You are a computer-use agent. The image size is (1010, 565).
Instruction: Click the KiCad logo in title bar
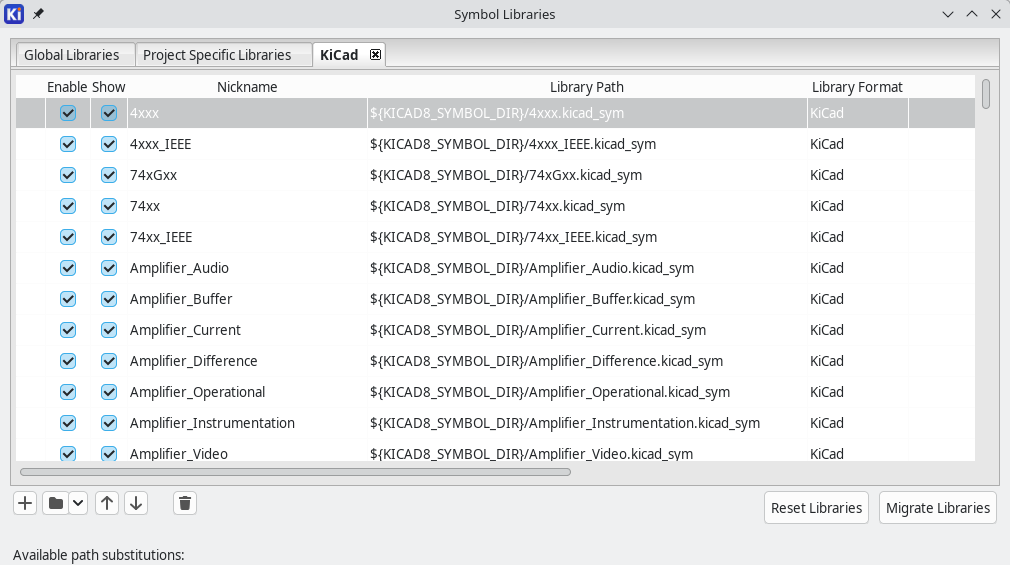(15, 14)
